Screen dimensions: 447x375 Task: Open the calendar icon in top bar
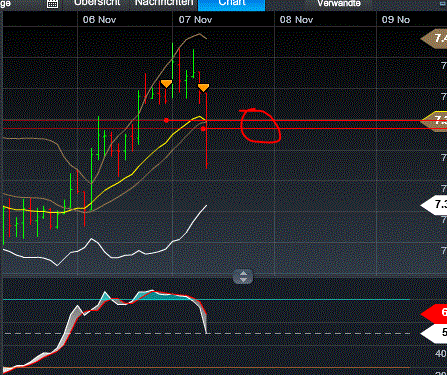tap(52, 4)
